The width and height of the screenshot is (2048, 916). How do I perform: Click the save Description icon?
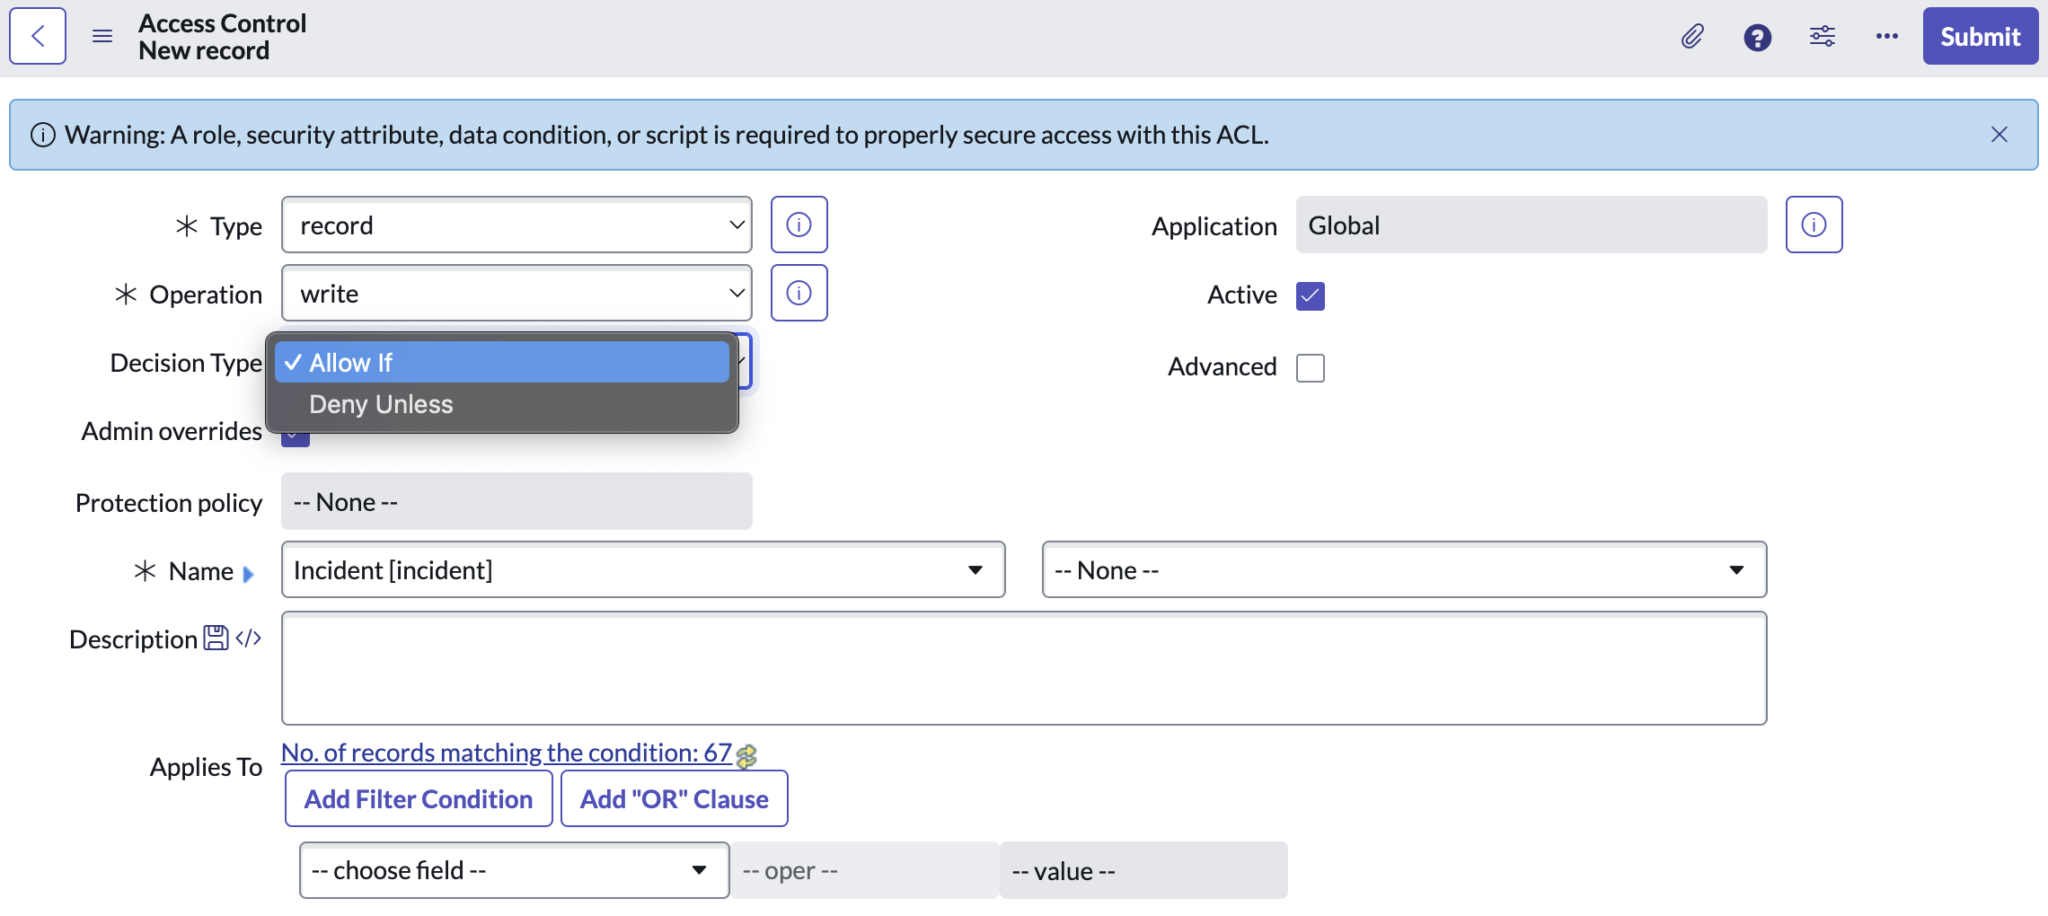pyautogui.click(x=214, y=637)
